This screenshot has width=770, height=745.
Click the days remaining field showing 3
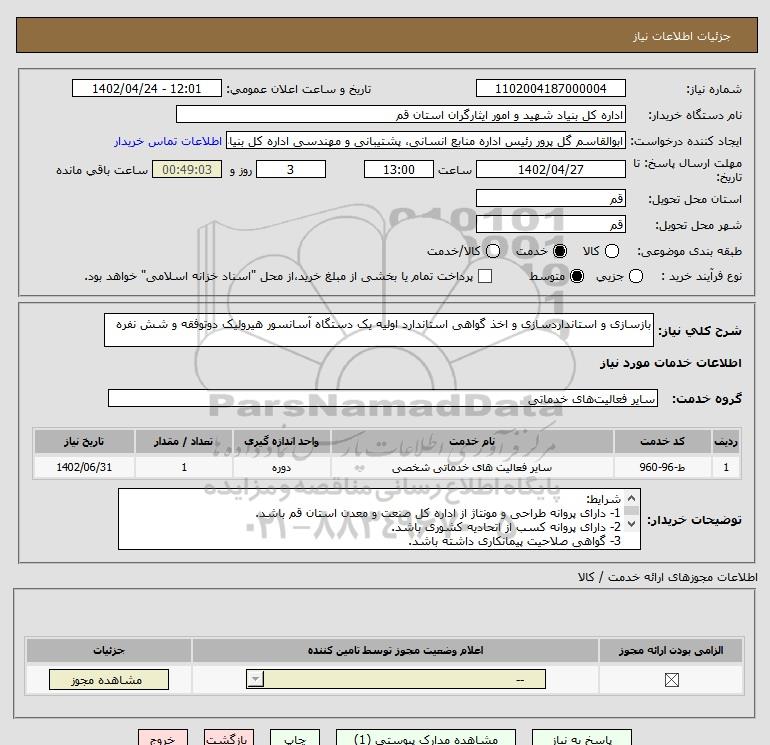[291, 169]
